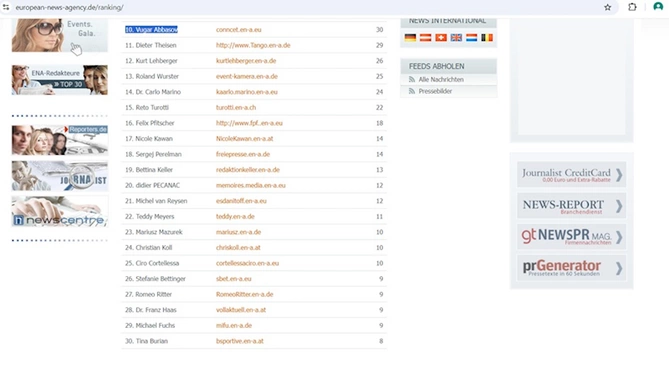This screenshot has height=369, width=669.
Task: Open the NEWS-REPORT Branchendienst banner
Action: pos(572,206)
